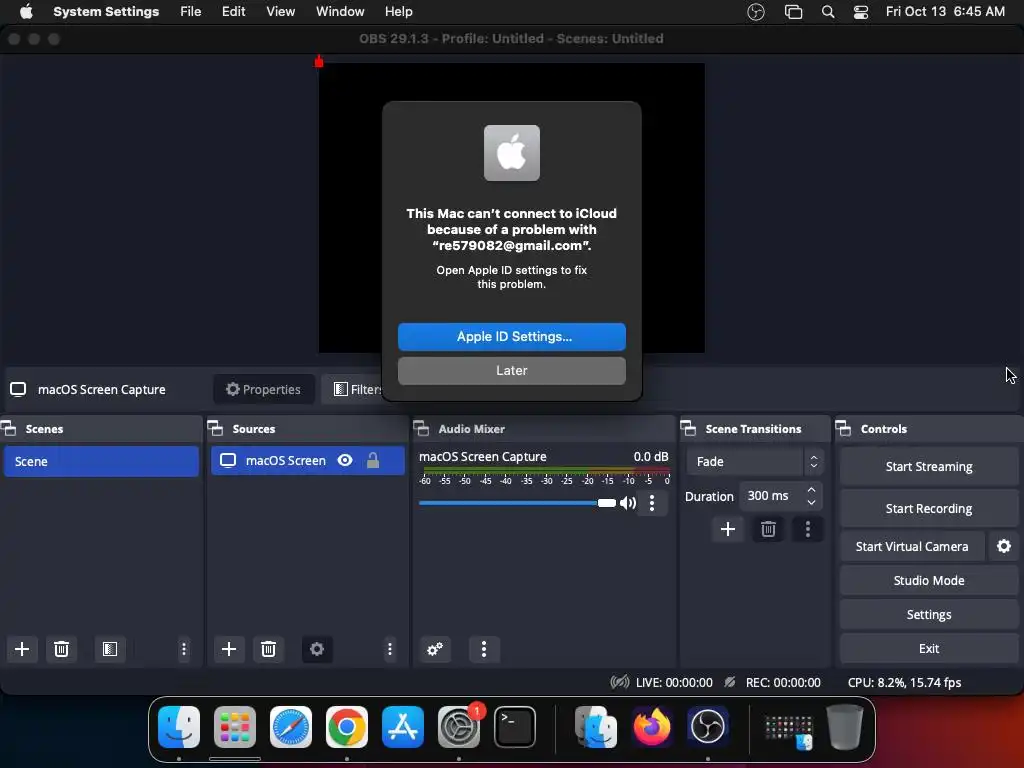This screenshot has height=768, width=1024.
Task: Remove scene transition with trash icon
Action: coord(768,529)
